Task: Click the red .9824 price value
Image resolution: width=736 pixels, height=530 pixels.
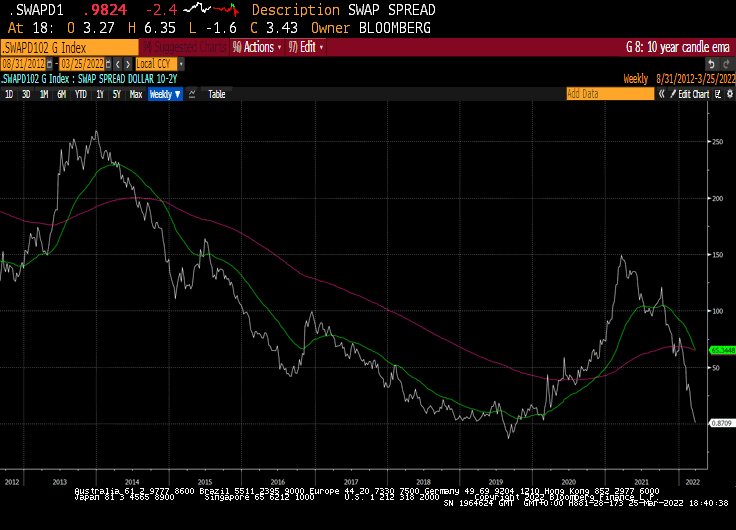Action: coord(105,10)
